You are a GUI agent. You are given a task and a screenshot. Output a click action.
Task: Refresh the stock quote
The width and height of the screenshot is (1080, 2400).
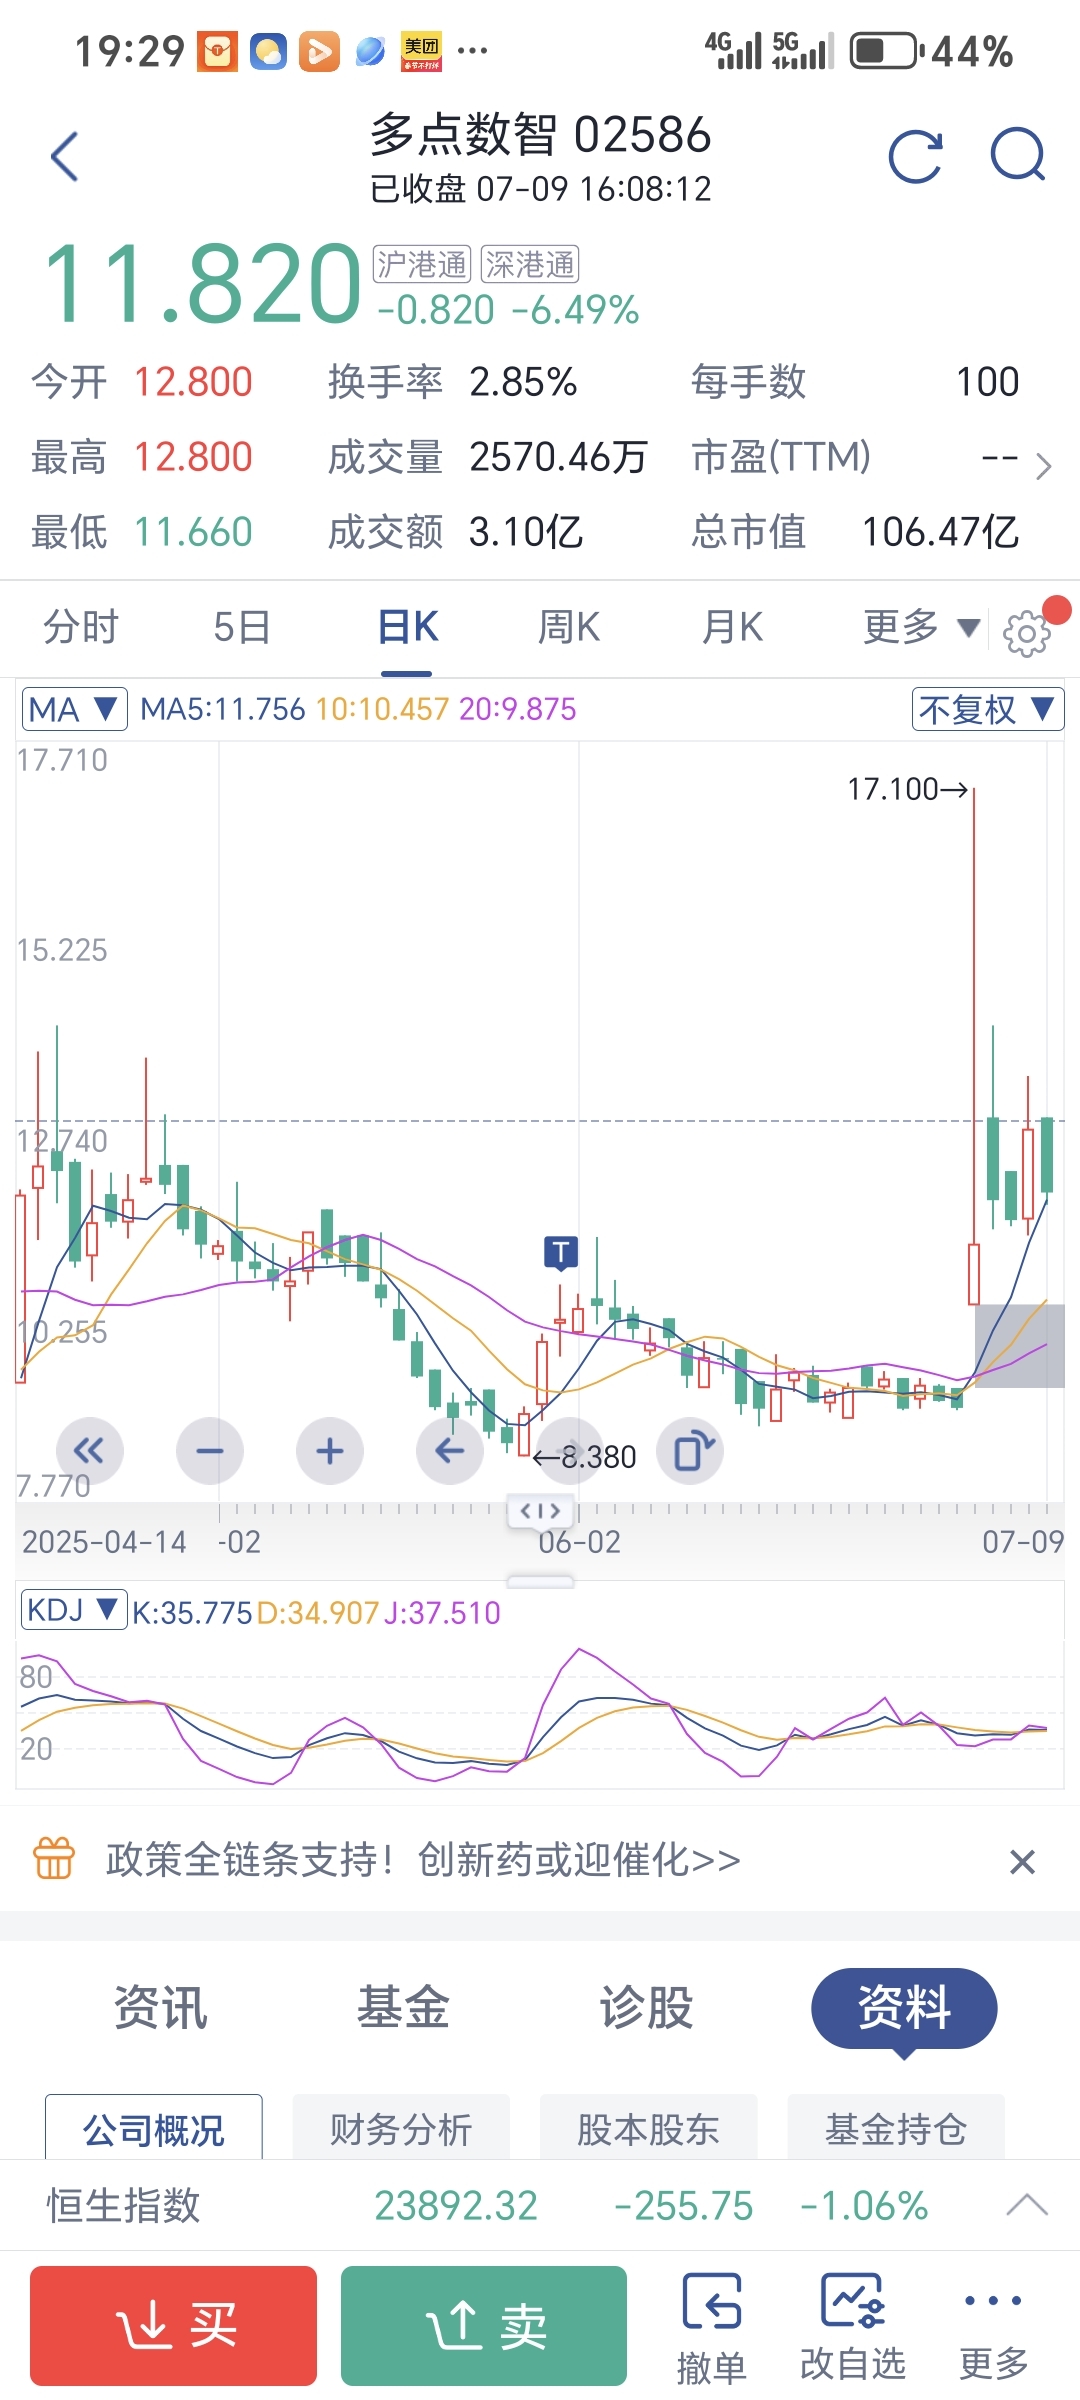(x=915, y=157)
